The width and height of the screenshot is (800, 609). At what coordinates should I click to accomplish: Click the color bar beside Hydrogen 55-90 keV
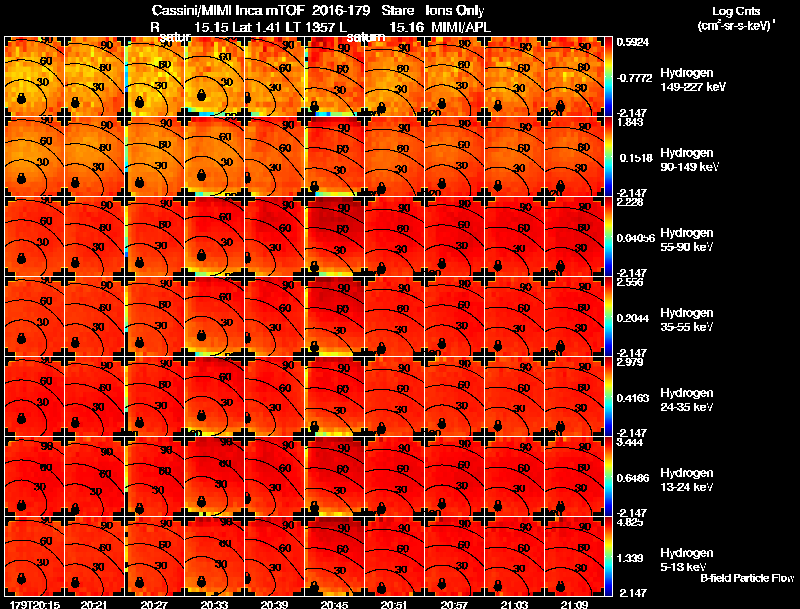[x=608, y=237]
